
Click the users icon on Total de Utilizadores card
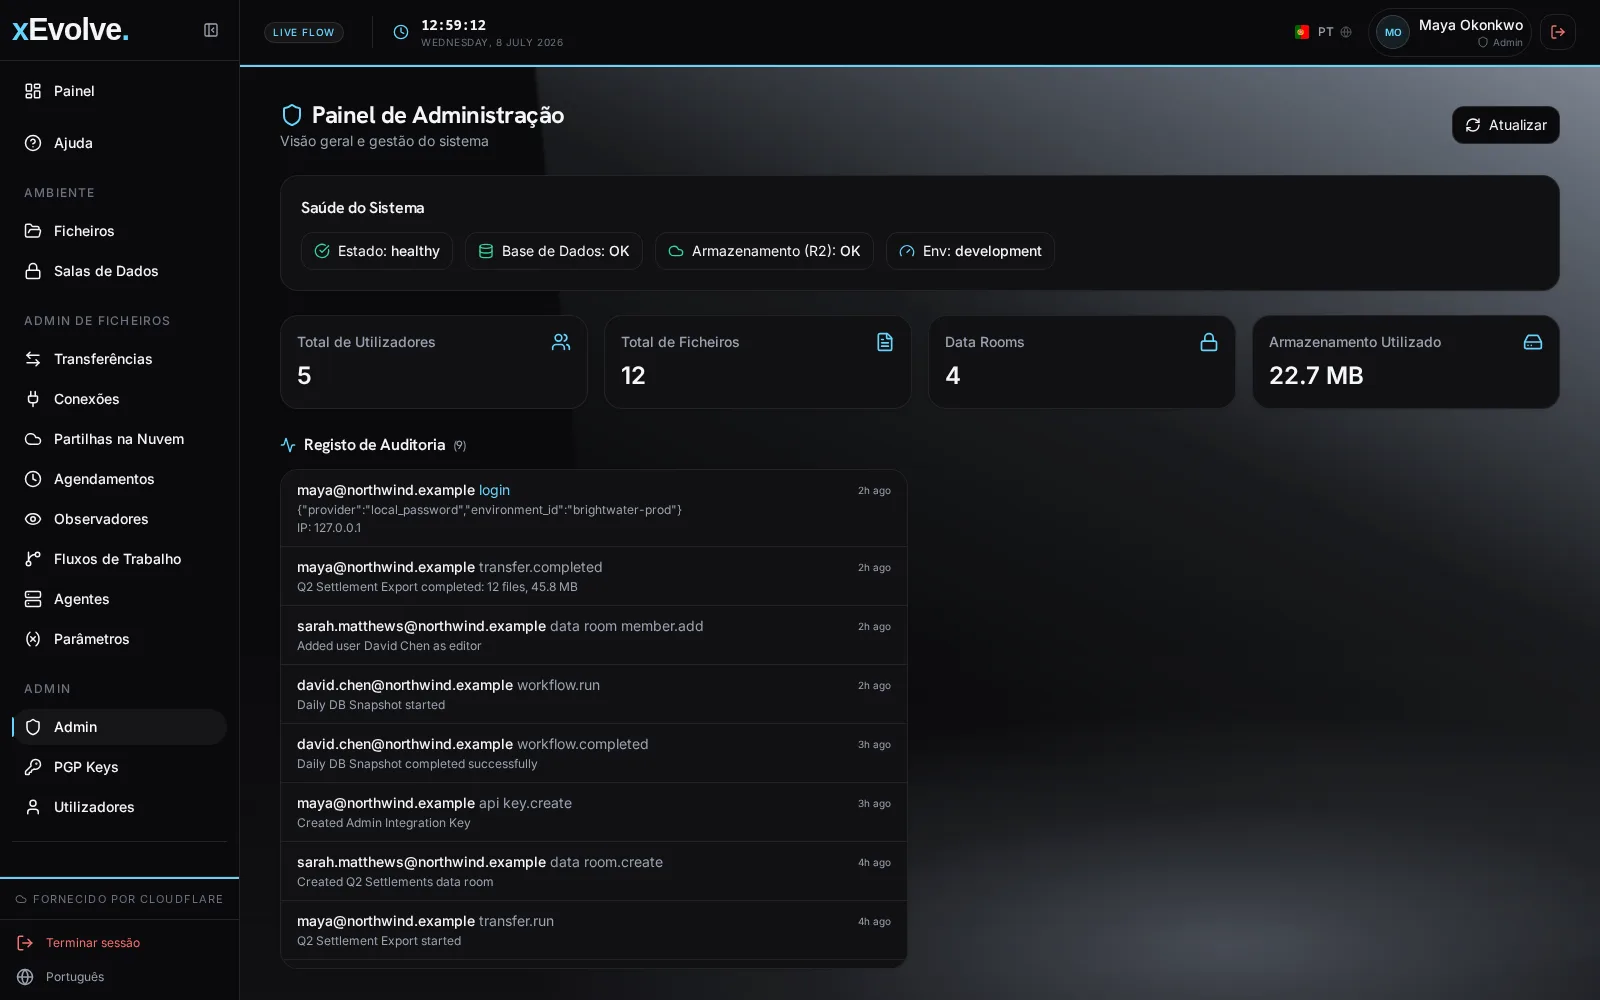pos(561,342)
